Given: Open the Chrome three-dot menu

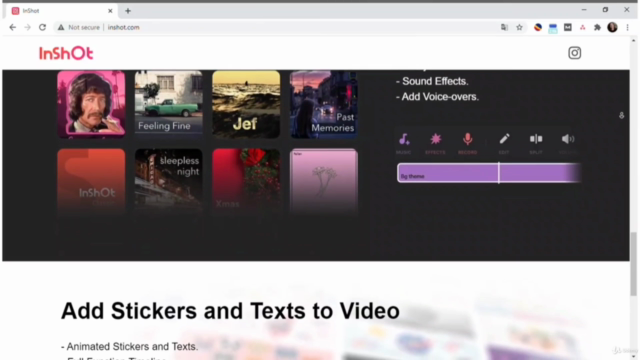Looking at the screenshot, I should coord(627,27).
